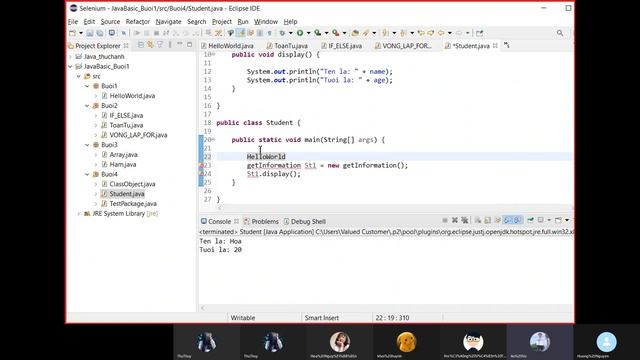Click the Last Edit Location arrow icon
Screen dimensions: 640x360
click(x=421, y=33)
